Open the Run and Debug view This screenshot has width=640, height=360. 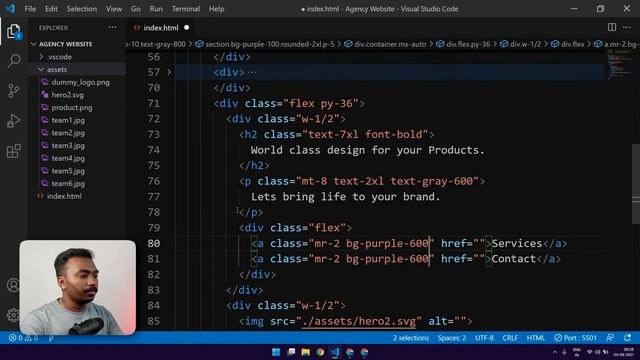click(13, 121)
